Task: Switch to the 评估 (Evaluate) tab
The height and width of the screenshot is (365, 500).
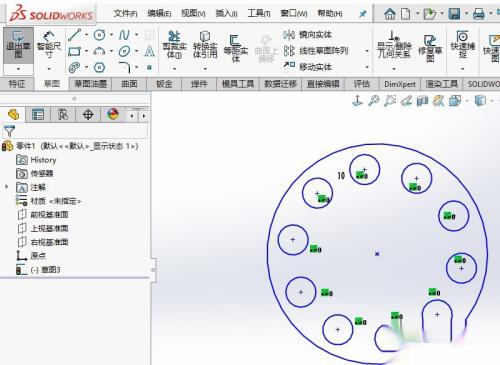Action: click(x=361, y=84)
